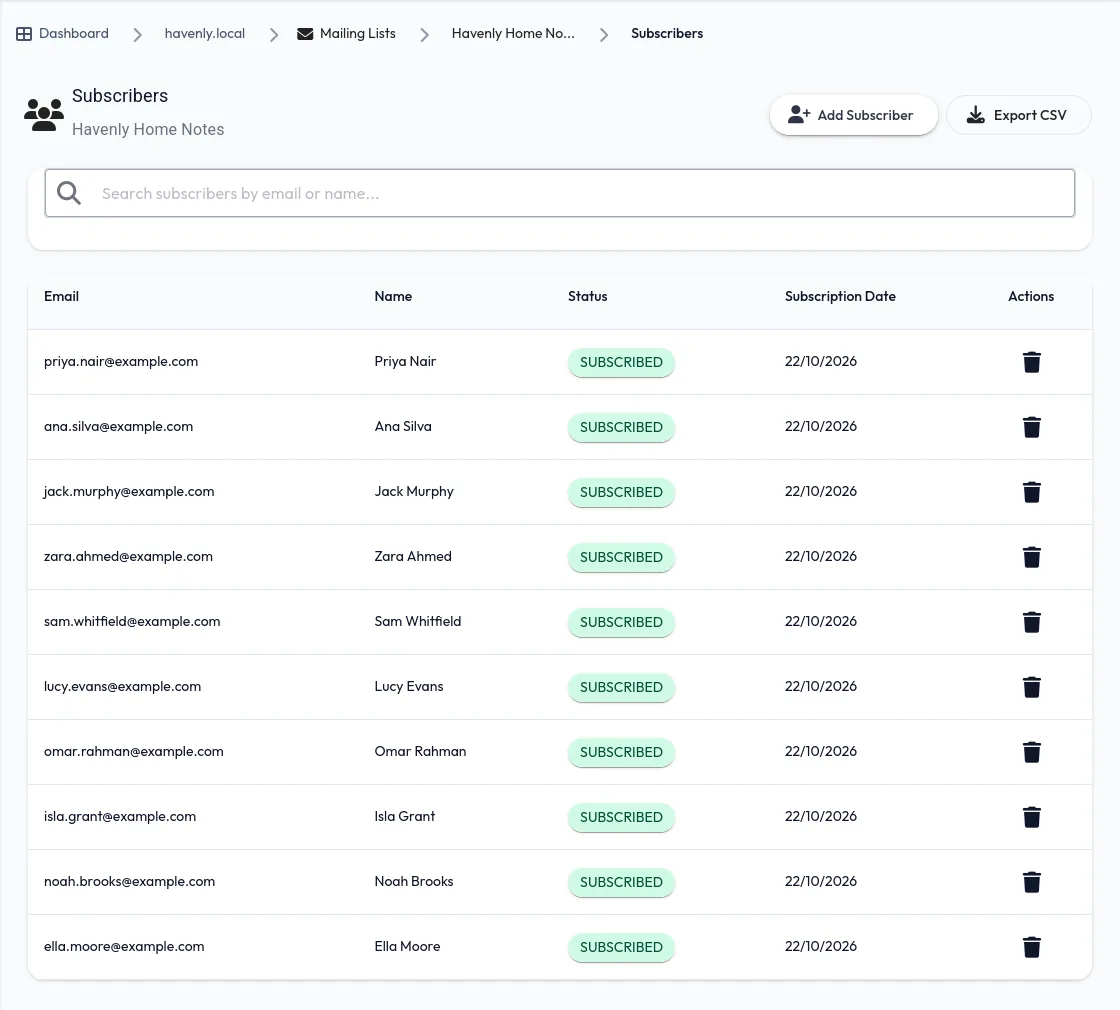Click the Status column header
Screen dimensions: 1120x1010
pyautogui.click(x=587, y=296)
